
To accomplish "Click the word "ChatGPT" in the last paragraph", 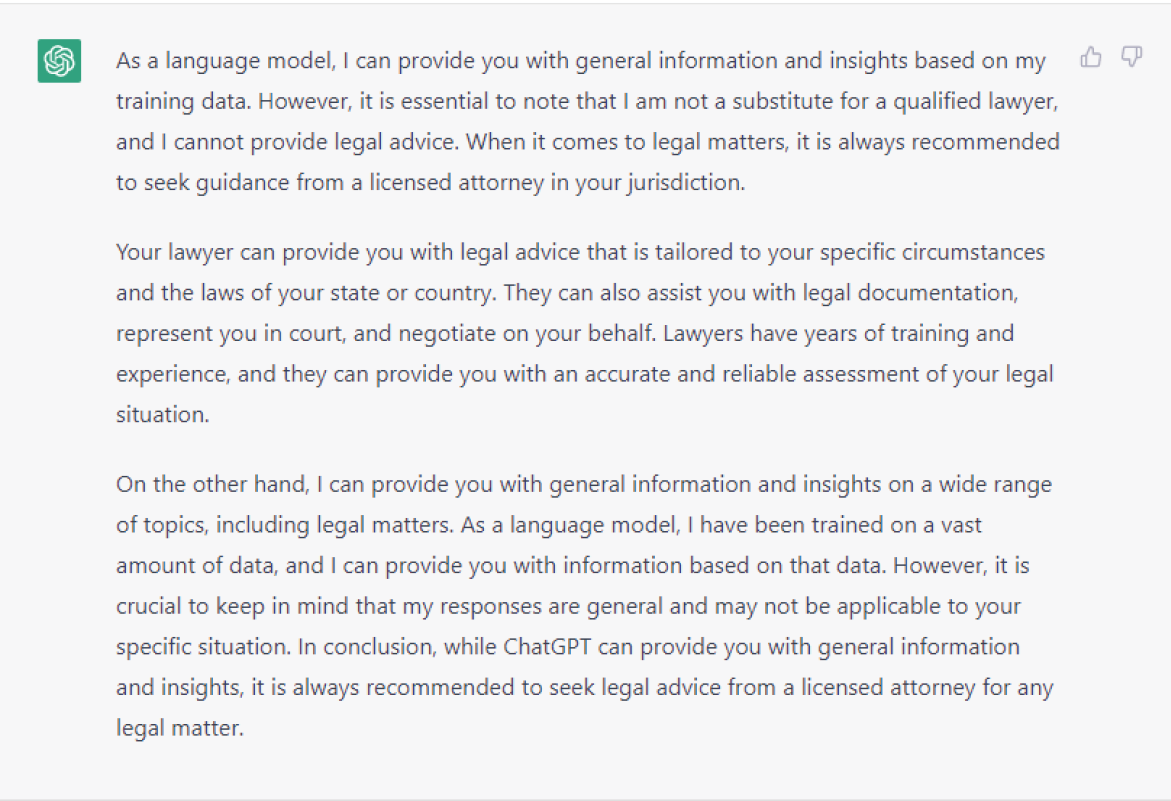I will coord(547,646).
